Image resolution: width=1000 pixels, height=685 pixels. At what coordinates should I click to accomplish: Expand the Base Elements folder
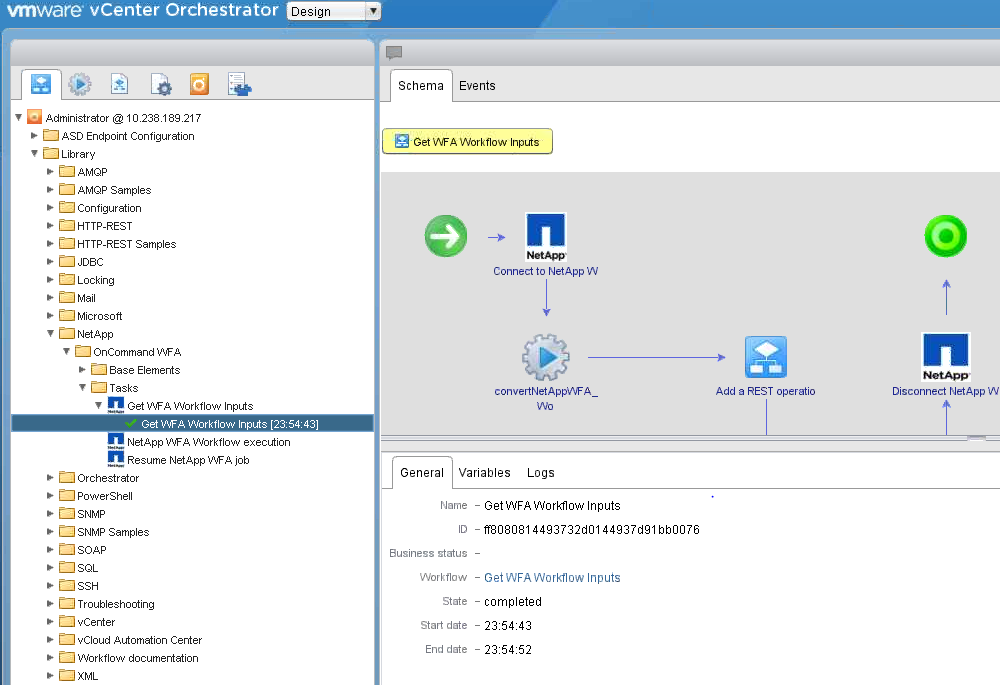point(82,369)
